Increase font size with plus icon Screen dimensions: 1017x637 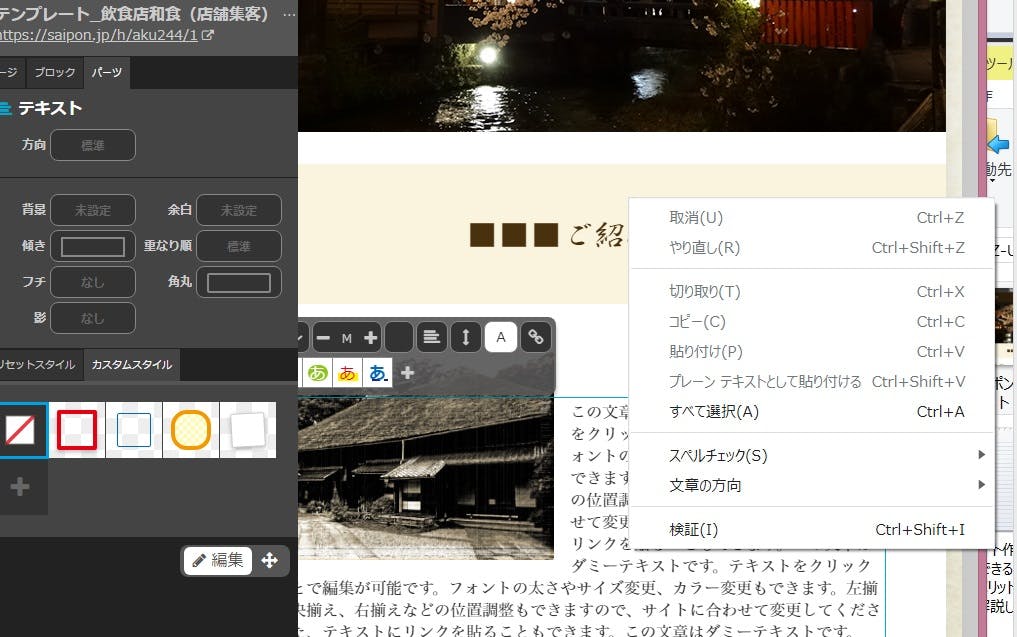371,338
